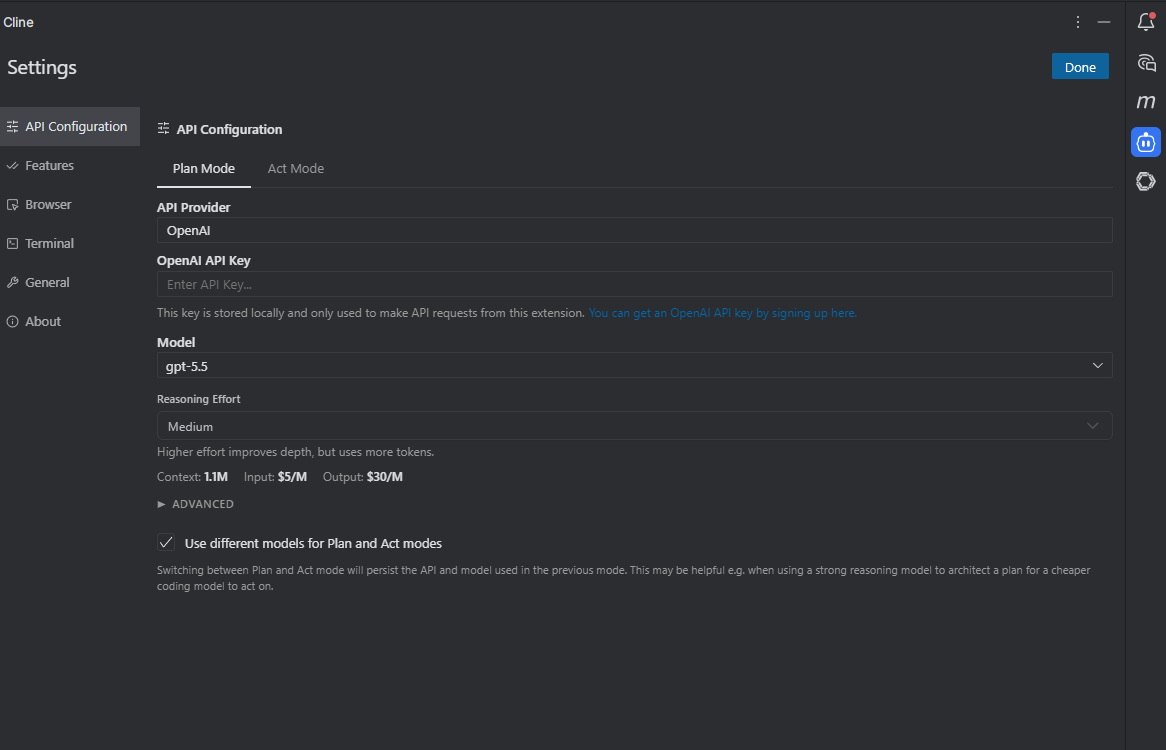Viewport: 1166px width, 750px height.
Task: Open the Maven tool window icon
Action: click(x=1146, y=101)
